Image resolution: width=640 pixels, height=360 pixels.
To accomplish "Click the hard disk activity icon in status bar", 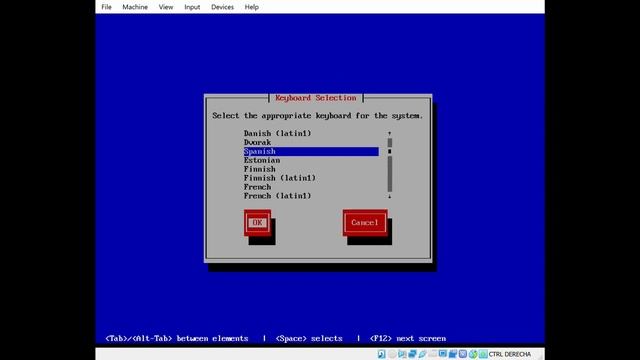I will tap(382, 354).
